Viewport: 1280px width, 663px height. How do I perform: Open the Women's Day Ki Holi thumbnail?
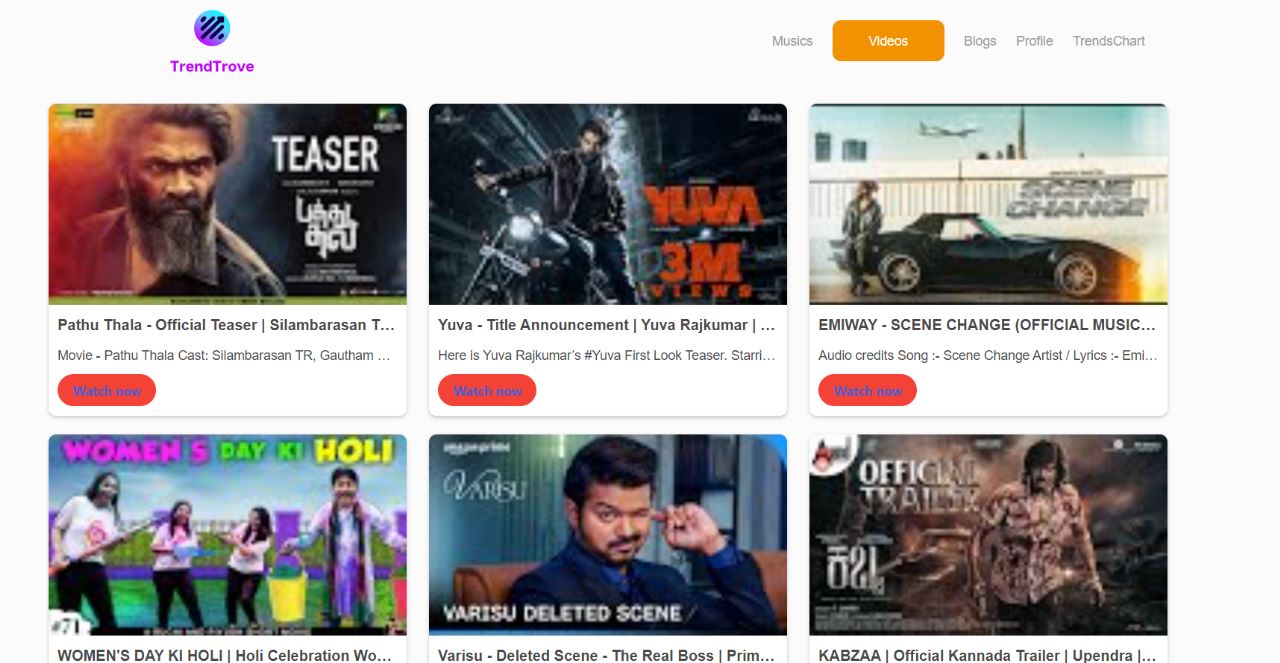pos(228,535)
